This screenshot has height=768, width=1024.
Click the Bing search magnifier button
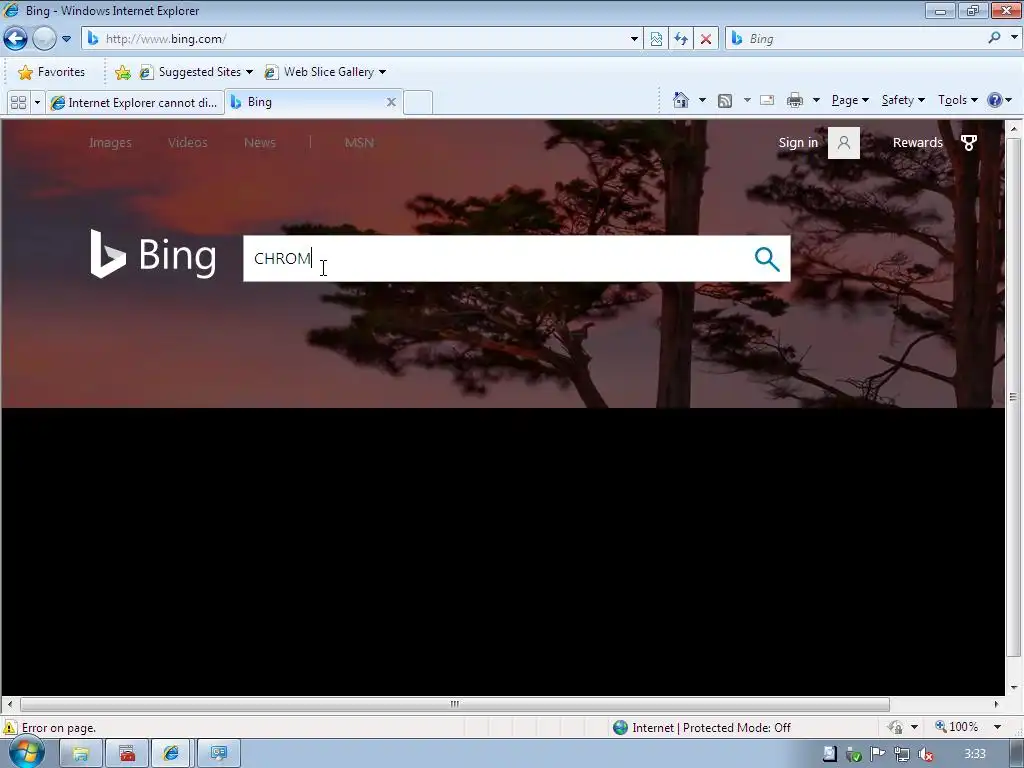pos(767,259)
